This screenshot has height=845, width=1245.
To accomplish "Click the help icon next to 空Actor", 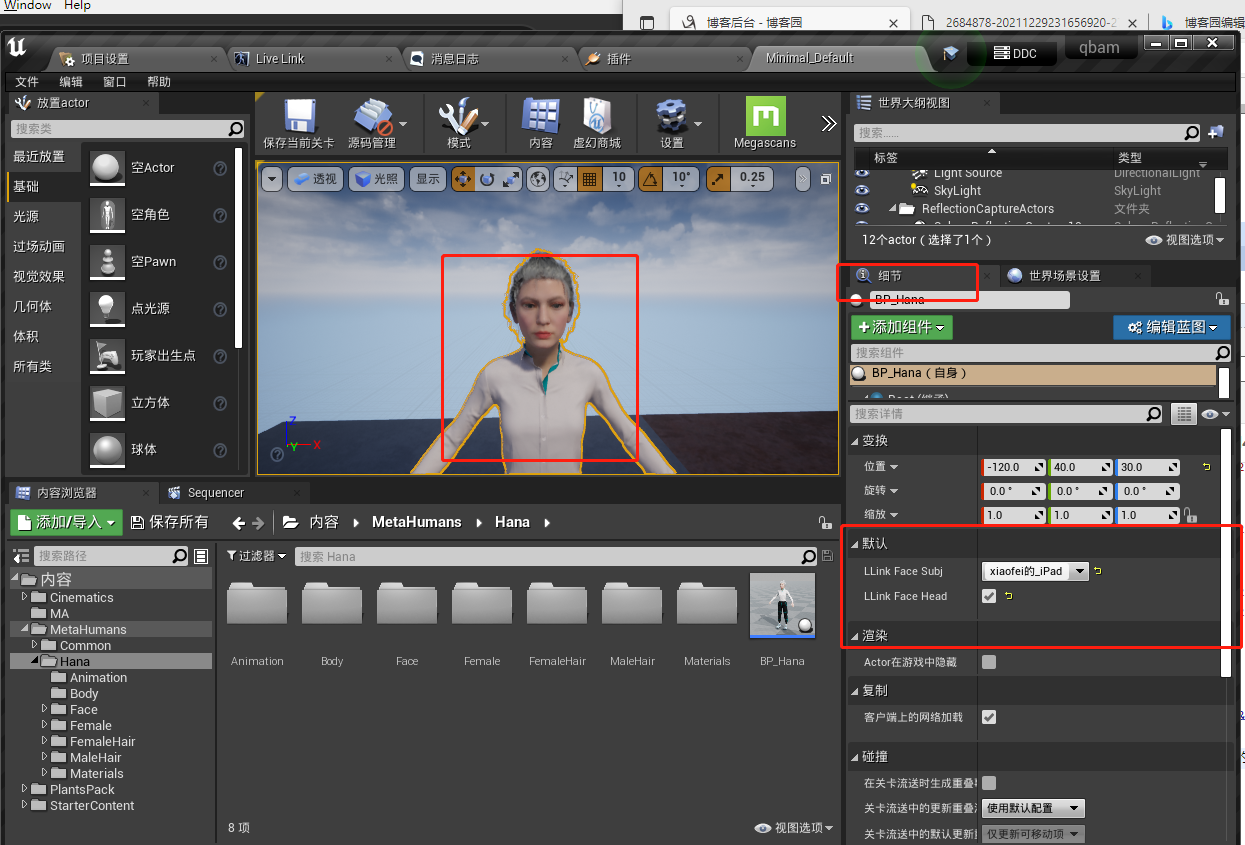I will (x=220, y=168).
